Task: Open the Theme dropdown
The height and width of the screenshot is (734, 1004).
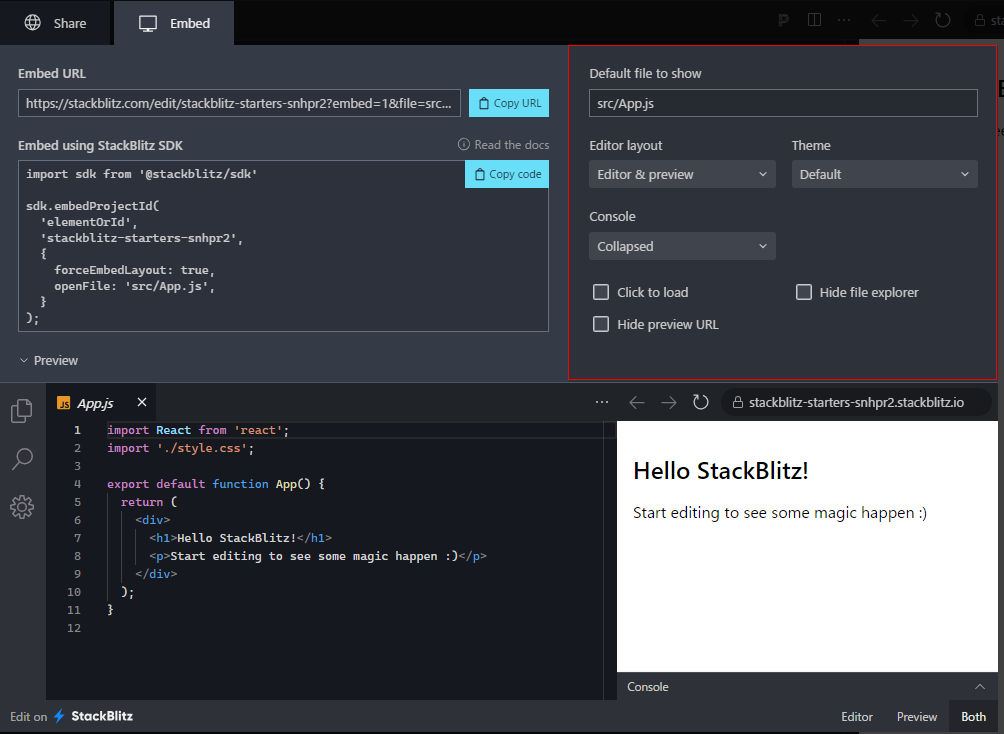Action: point(884,174)
